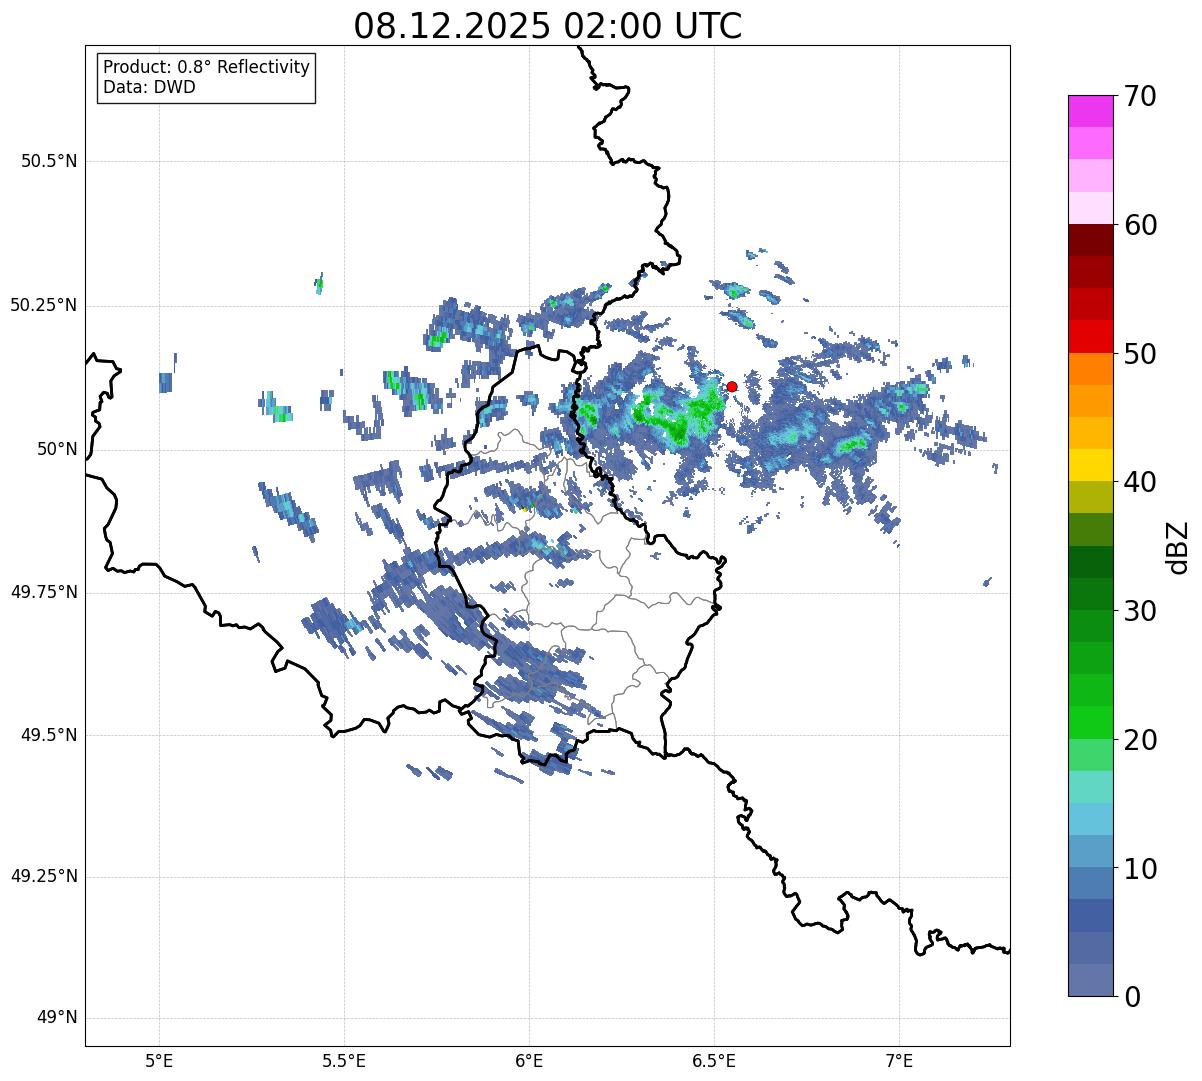Click the bright red colorbar segment above 50
The height and width of the screenshot is (1081, 1202).
coord(1090,336)
